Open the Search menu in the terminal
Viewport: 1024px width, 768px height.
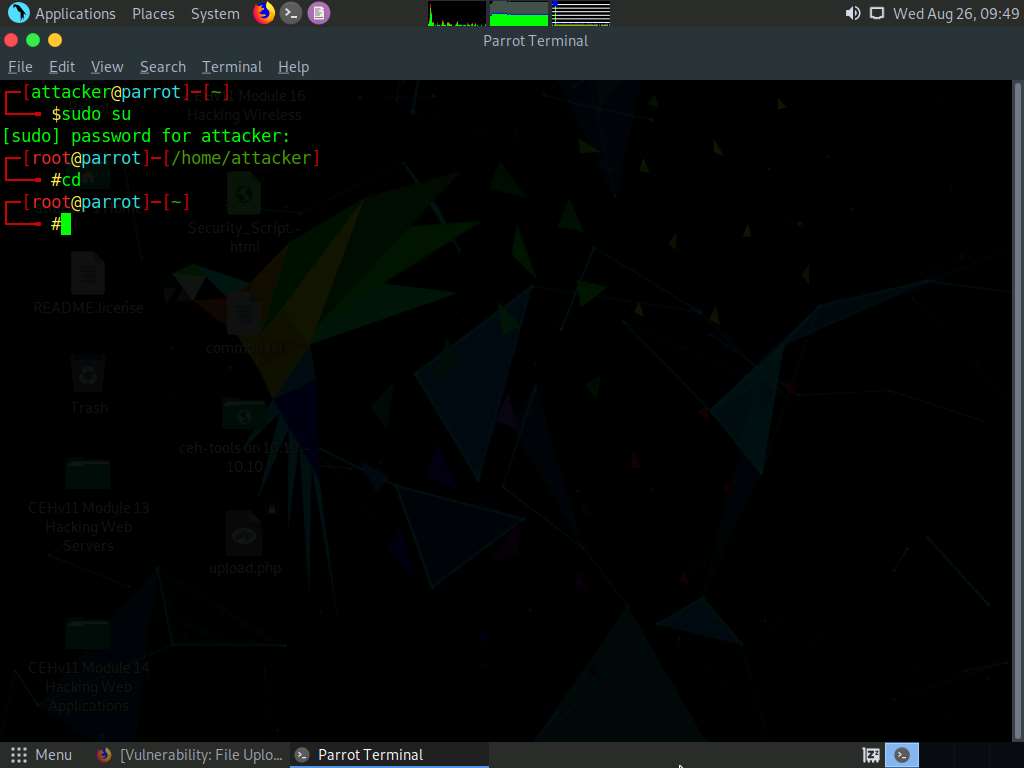point(162,67)
